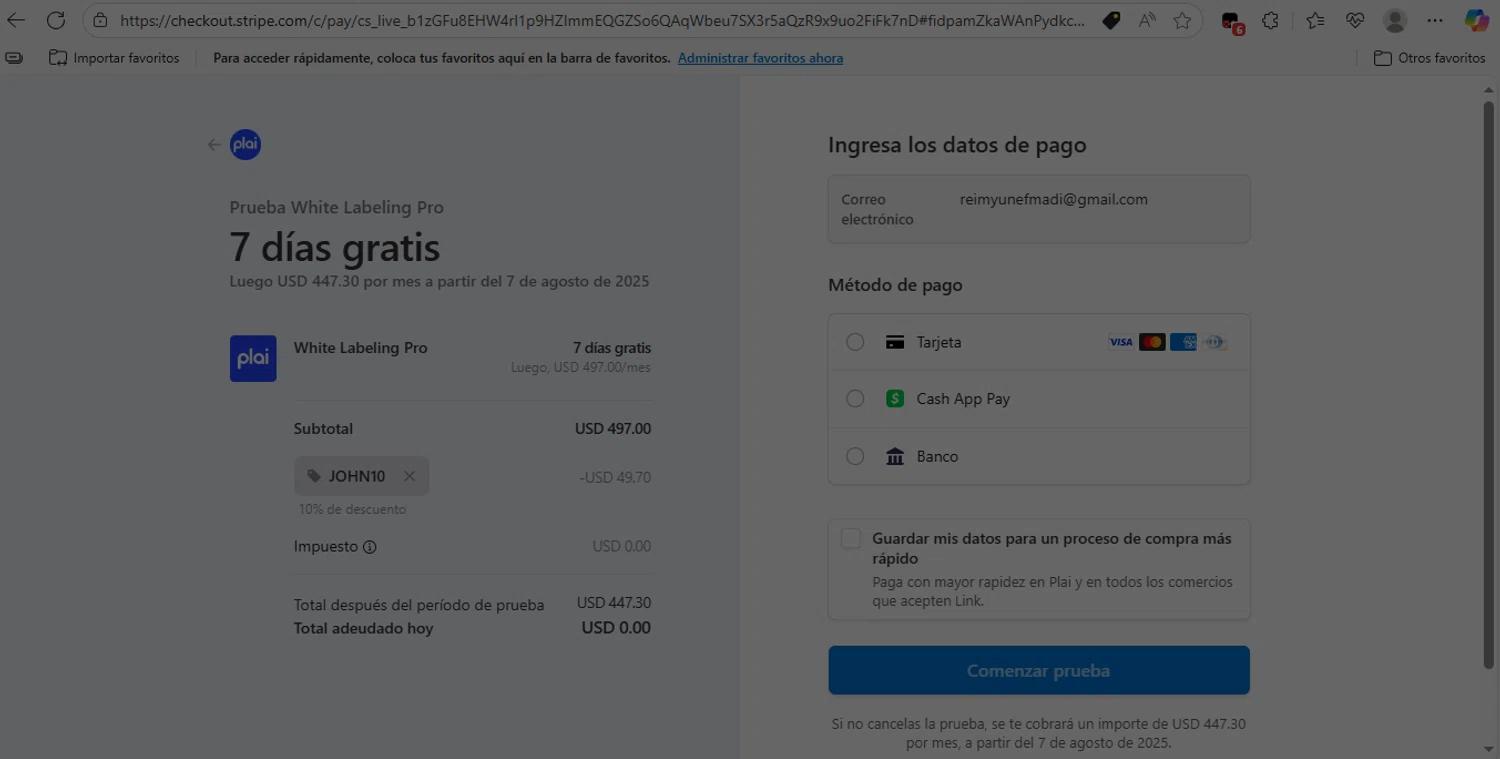Click the "USD 447.30" total after trial amount
The height and width of the screenshot is (759, 1500).
(x=614, y=603)
